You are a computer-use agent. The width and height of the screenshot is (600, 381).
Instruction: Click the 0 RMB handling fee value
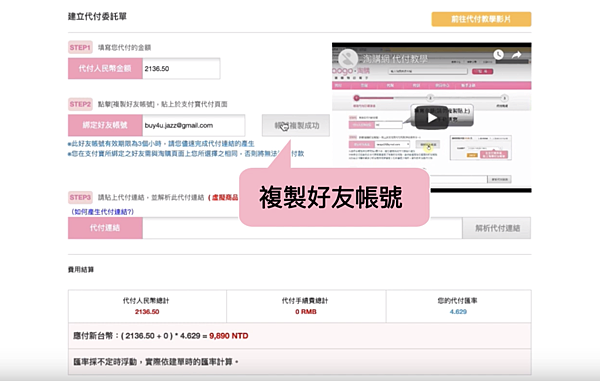click(306, 312)
